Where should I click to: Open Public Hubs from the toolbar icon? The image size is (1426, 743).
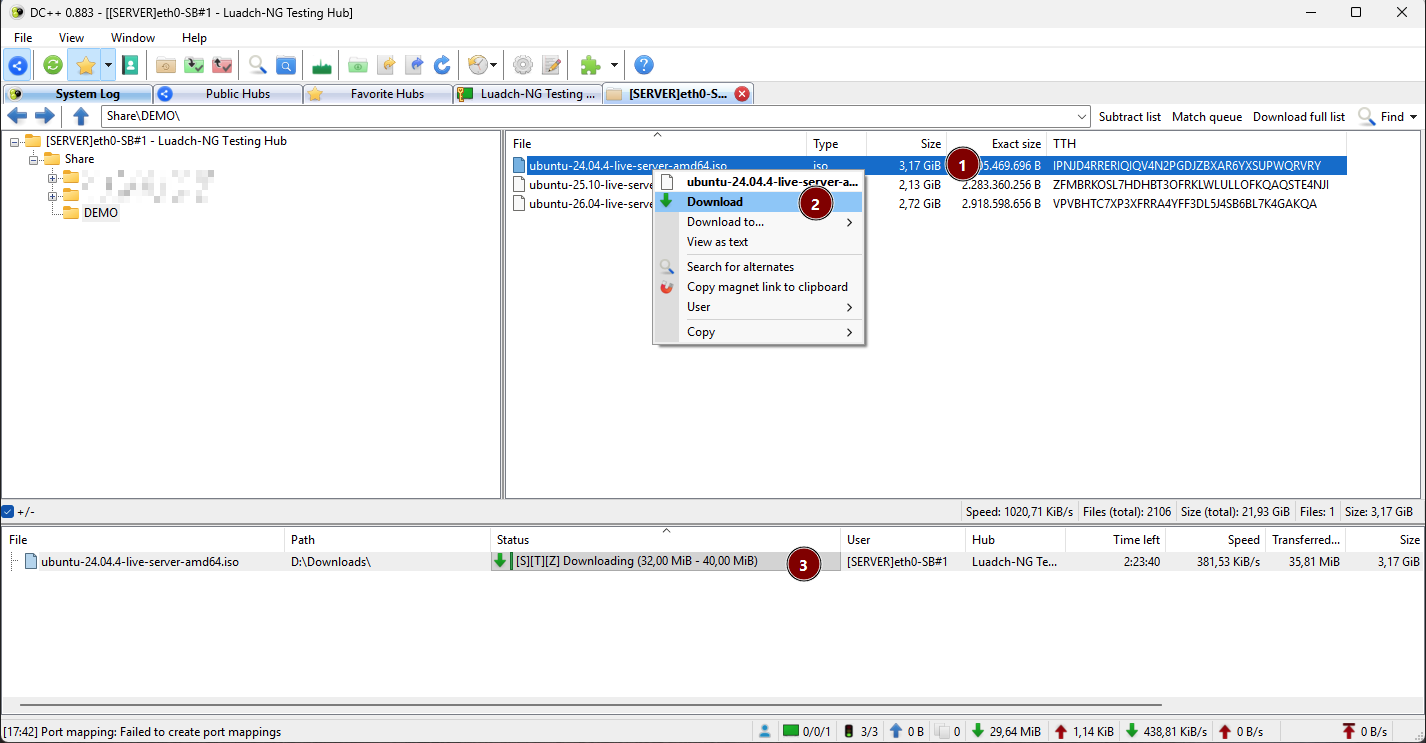[18, 65]
